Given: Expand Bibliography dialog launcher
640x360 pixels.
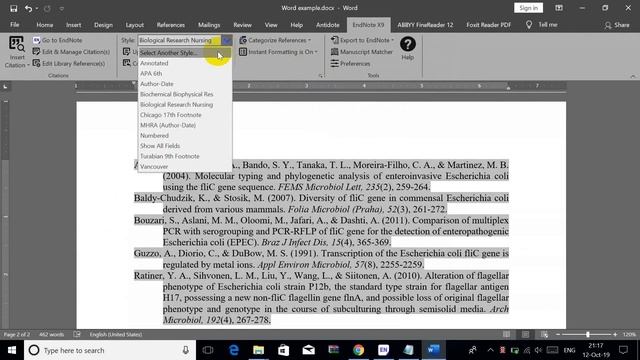Looking at the screenshot, I should pos(321,76).
